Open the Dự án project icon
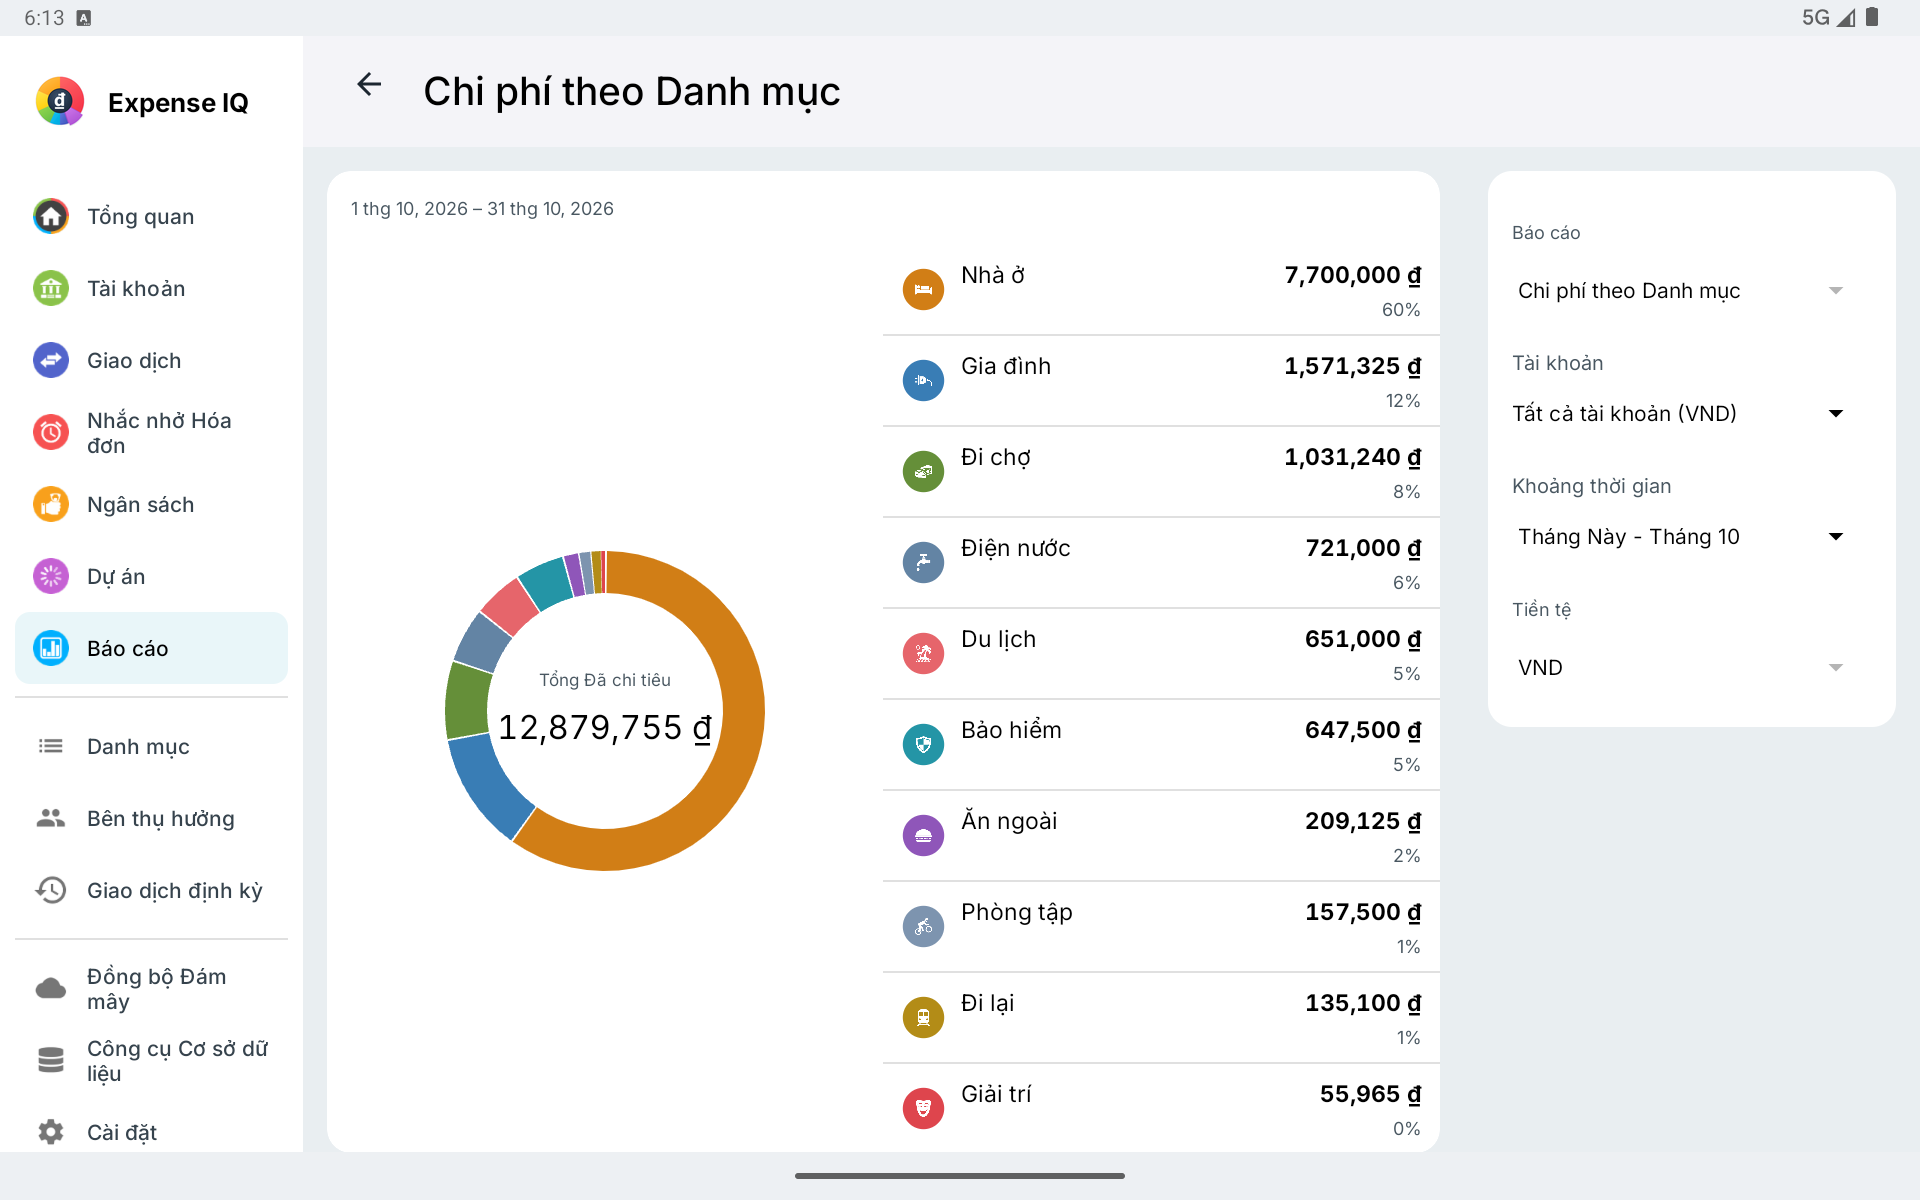Screen dimensions: 1920x1200 pyautogui.click(x=51, y=576)
